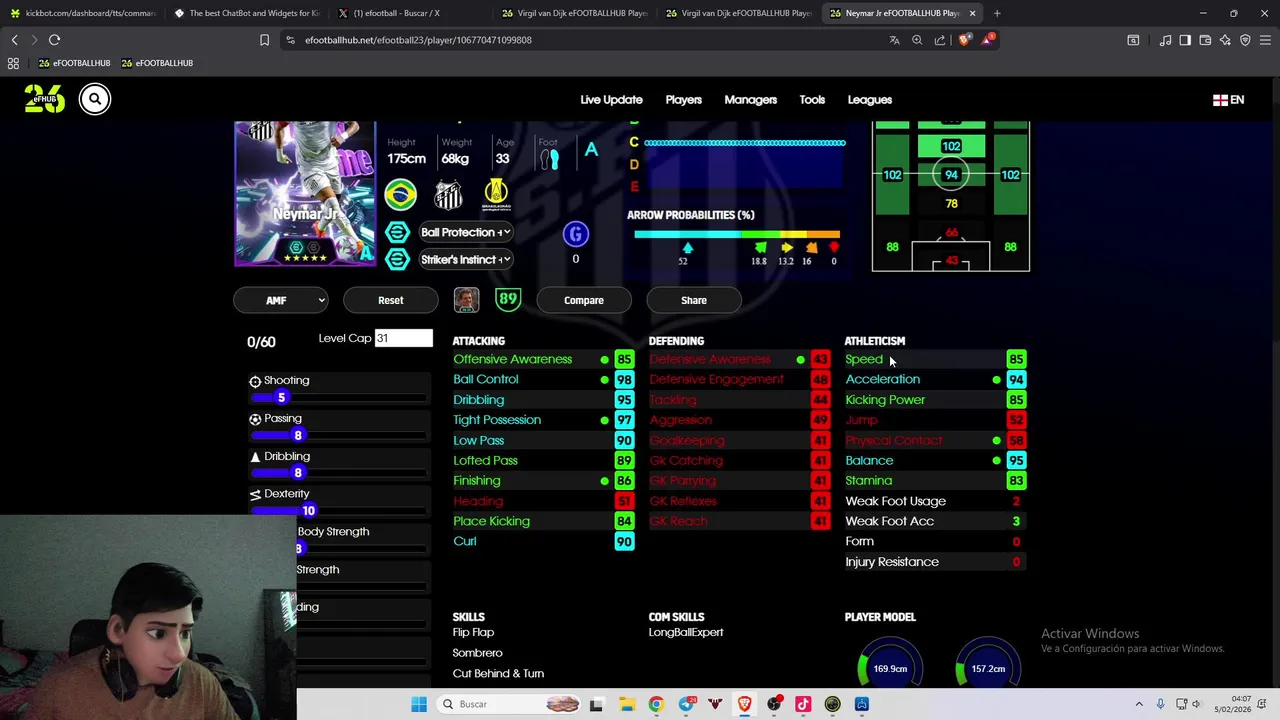Viewport: 1280px width, 720px height.
Task: Click the blue G booster circle icon
Action: click(x=575, y=234)
